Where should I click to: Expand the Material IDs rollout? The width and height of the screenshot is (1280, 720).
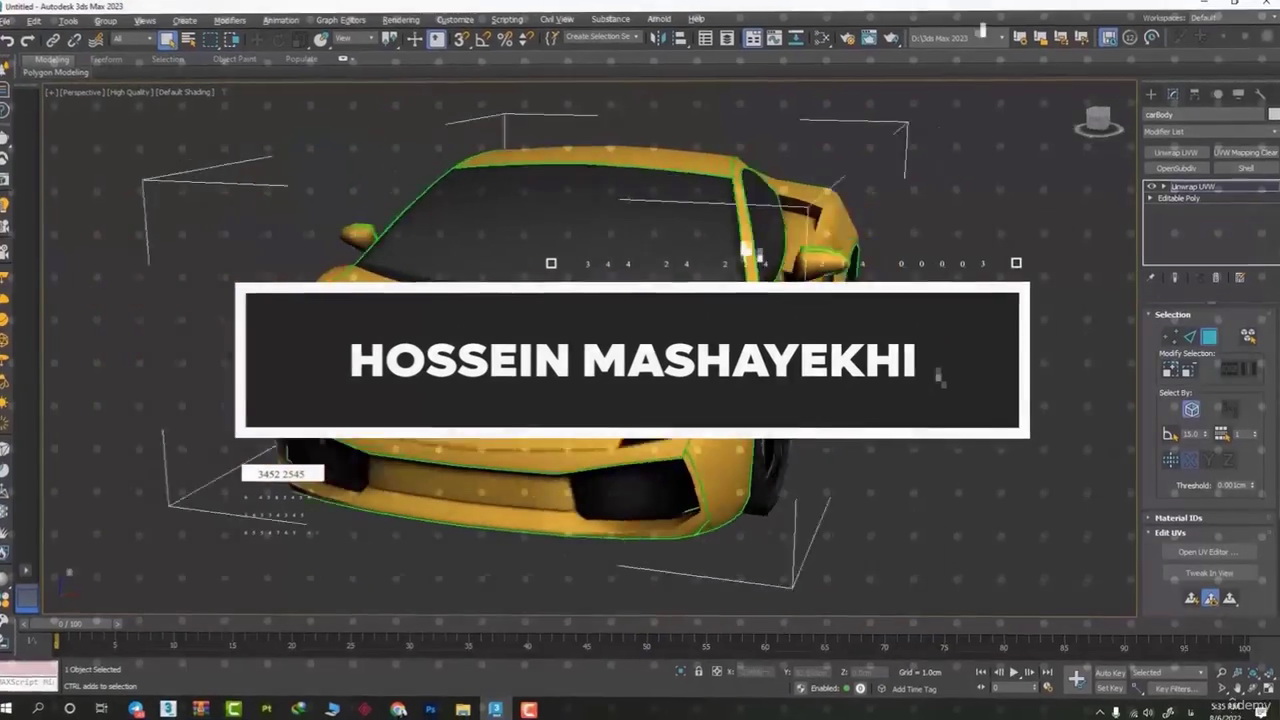click(1178, 518)
